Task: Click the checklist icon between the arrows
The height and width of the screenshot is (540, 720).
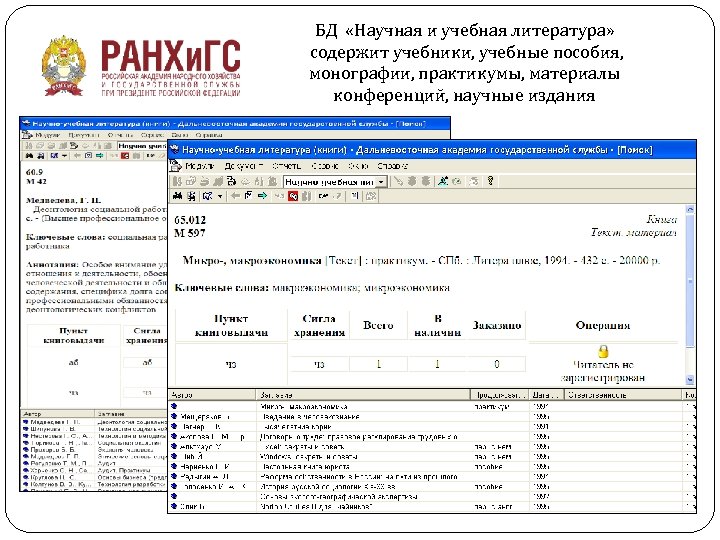Action: click(x=248, y=196)
